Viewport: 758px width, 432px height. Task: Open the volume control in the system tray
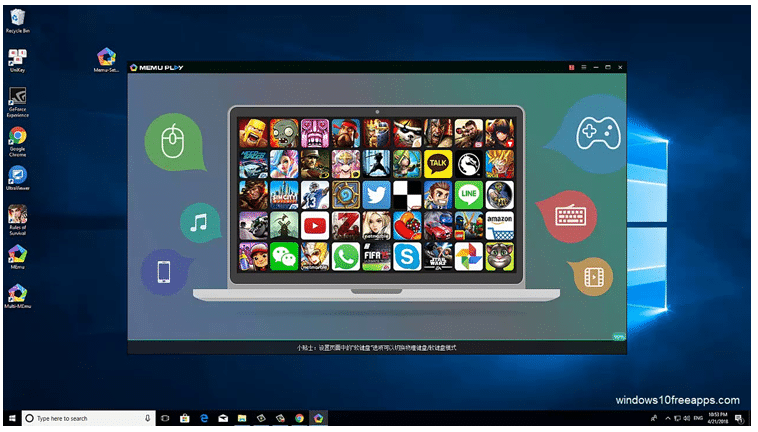(686, 418)
